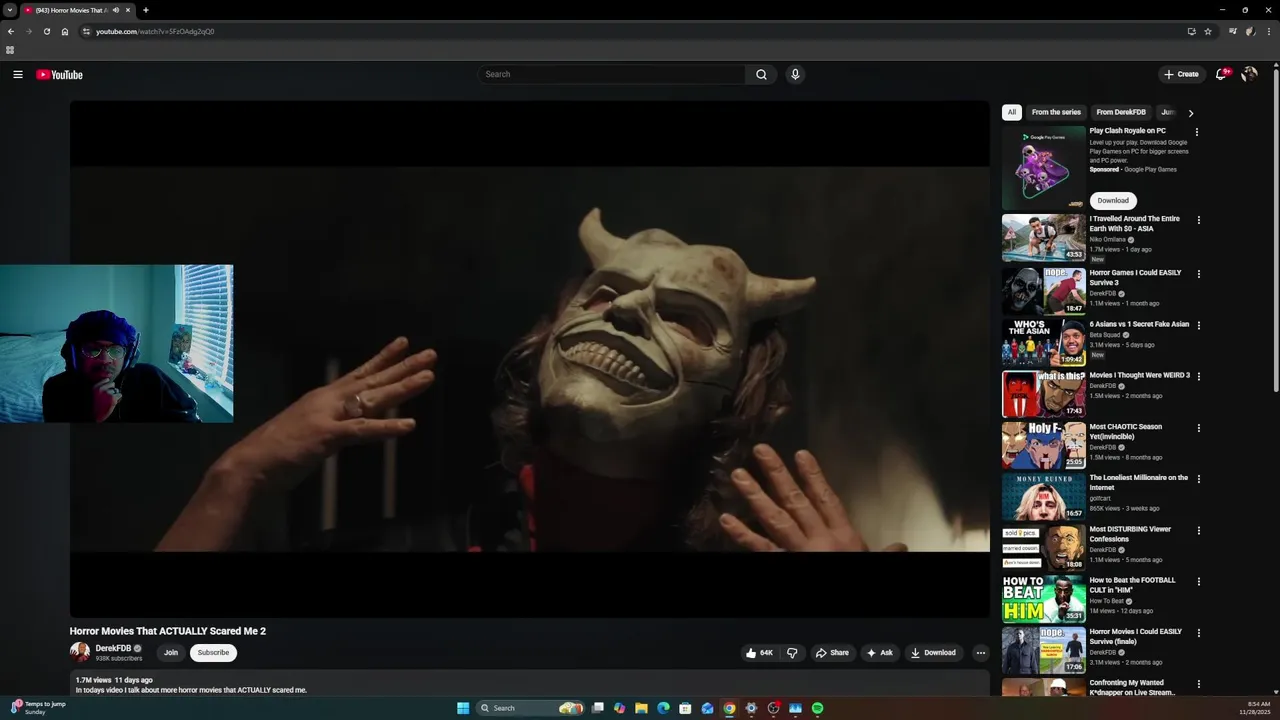Subscribe to DerekFDB
Screen dimensions: 1280x720
[213, 653]
